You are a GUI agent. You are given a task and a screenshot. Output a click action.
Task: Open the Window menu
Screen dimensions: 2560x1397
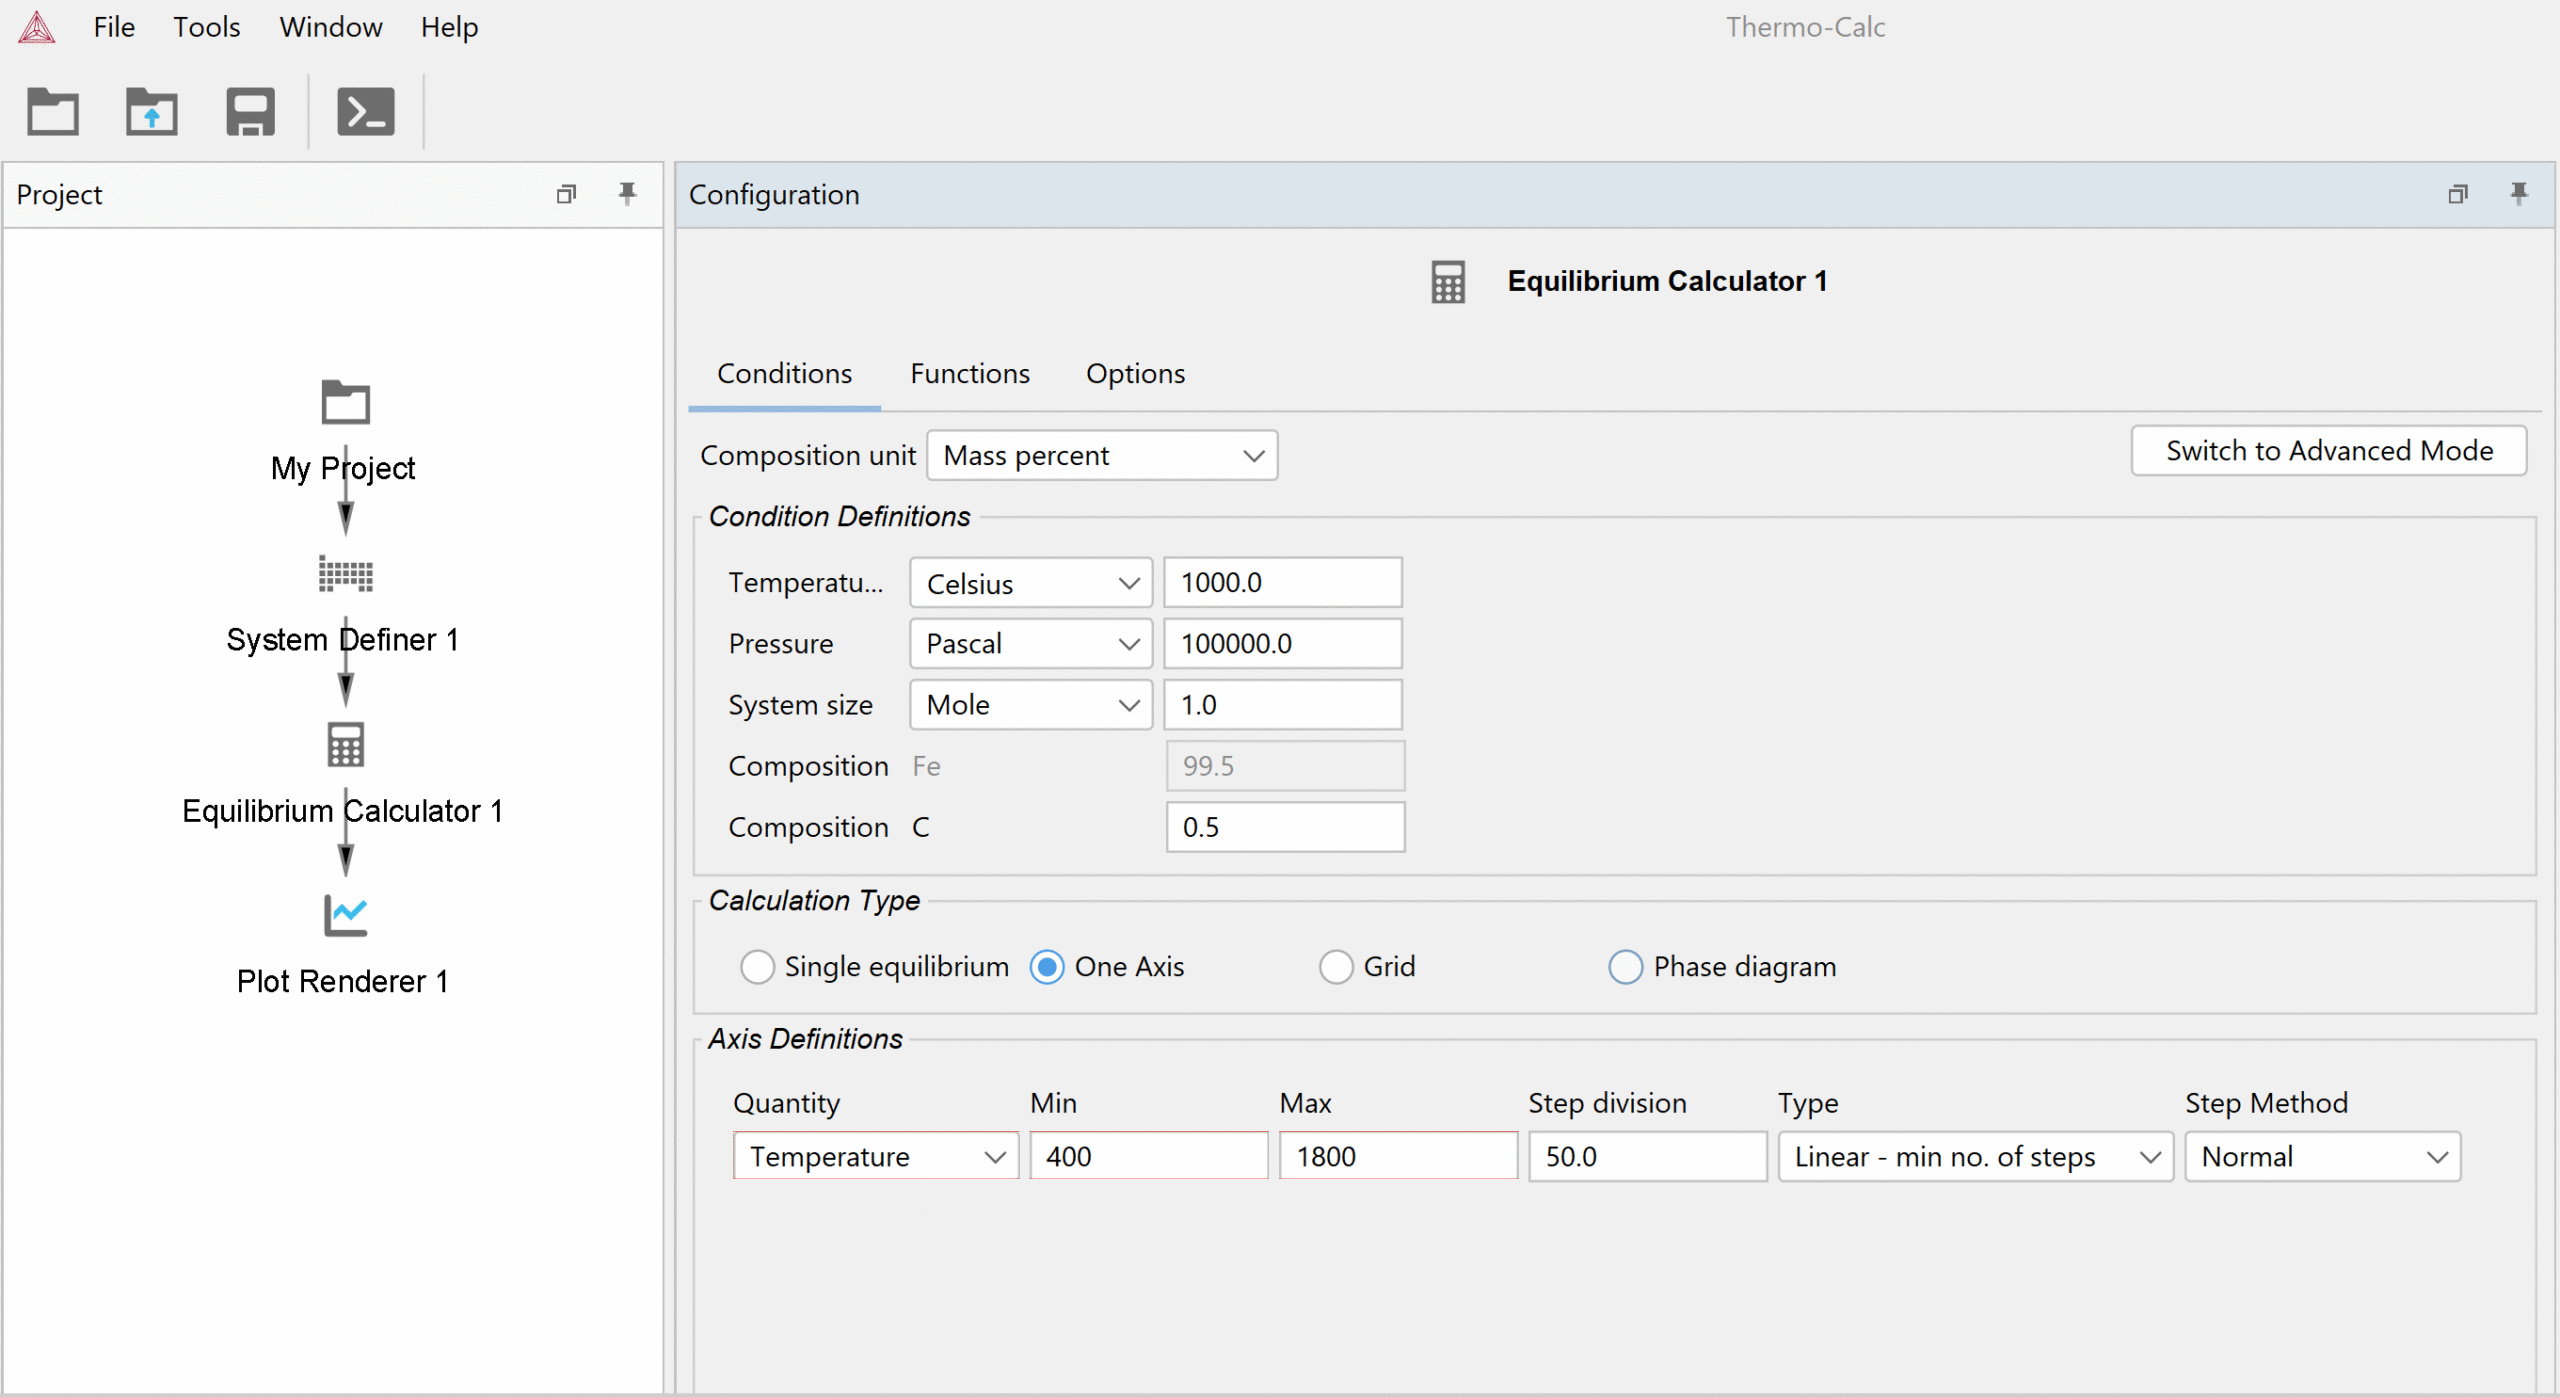click(x=331, y=27)
